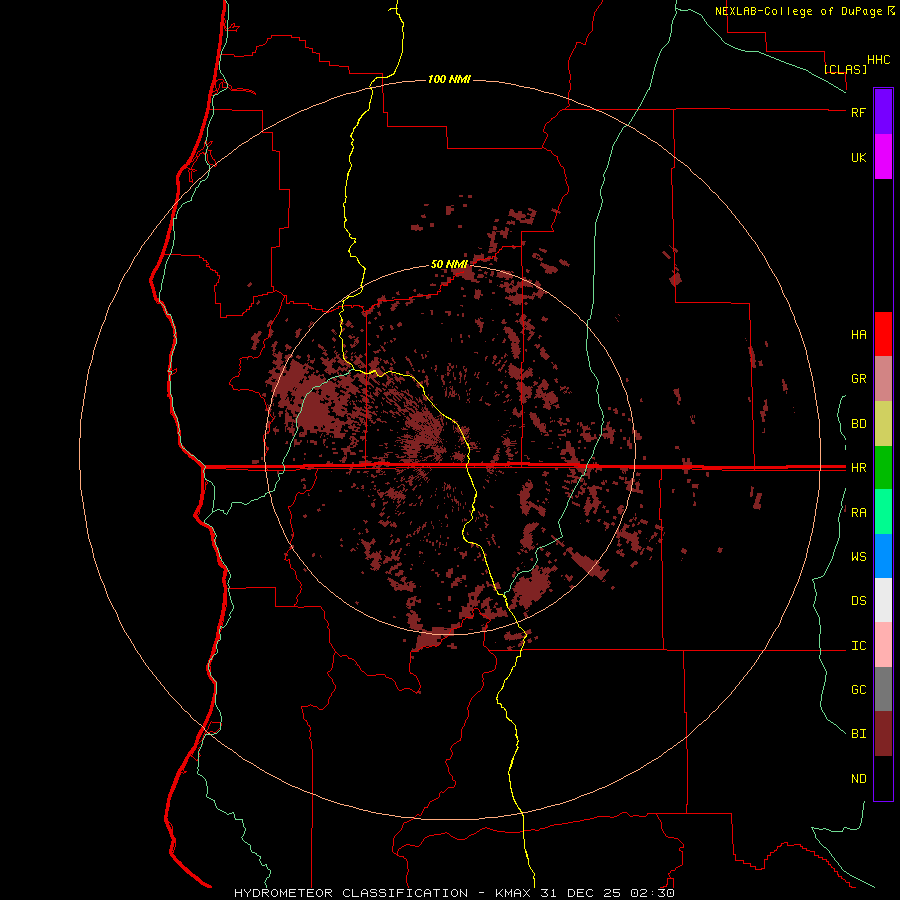Select the IC light-pink legend swatch
Viewport: 900px width, 900px height.
coord(883,645)
